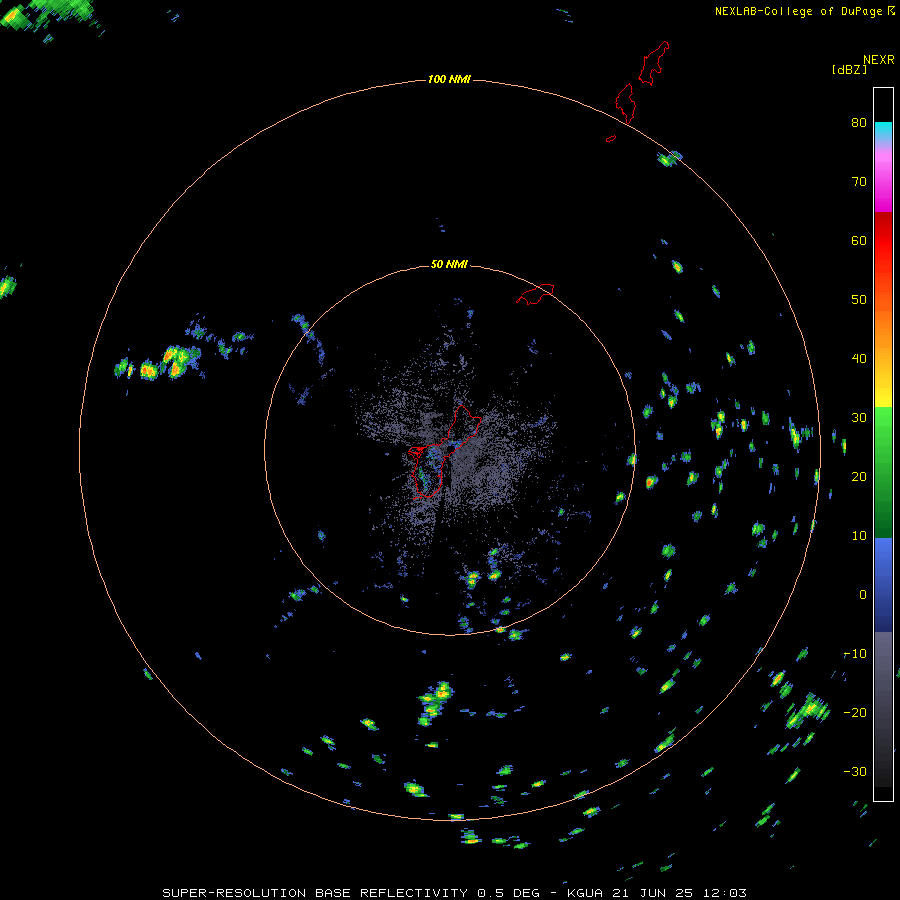900x900 pixels.
Task: Click the NEXR label above color scale
Action: coord(879,60)
